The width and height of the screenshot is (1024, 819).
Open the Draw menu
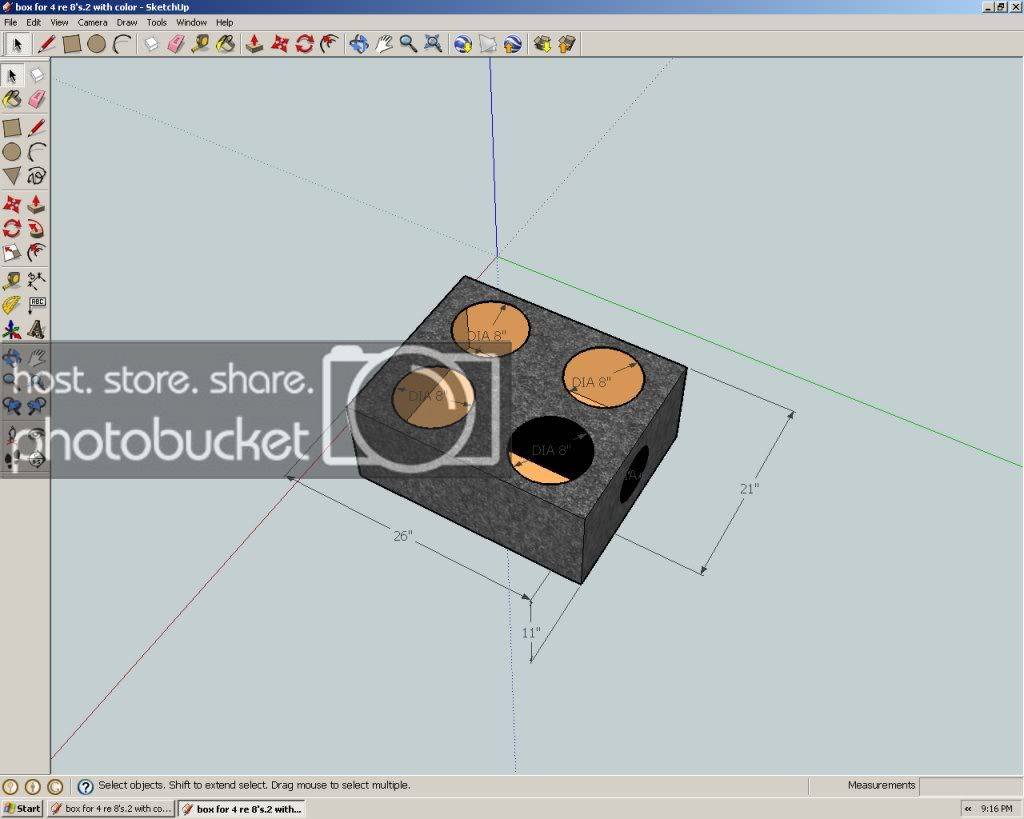click(x=127, y=22)
